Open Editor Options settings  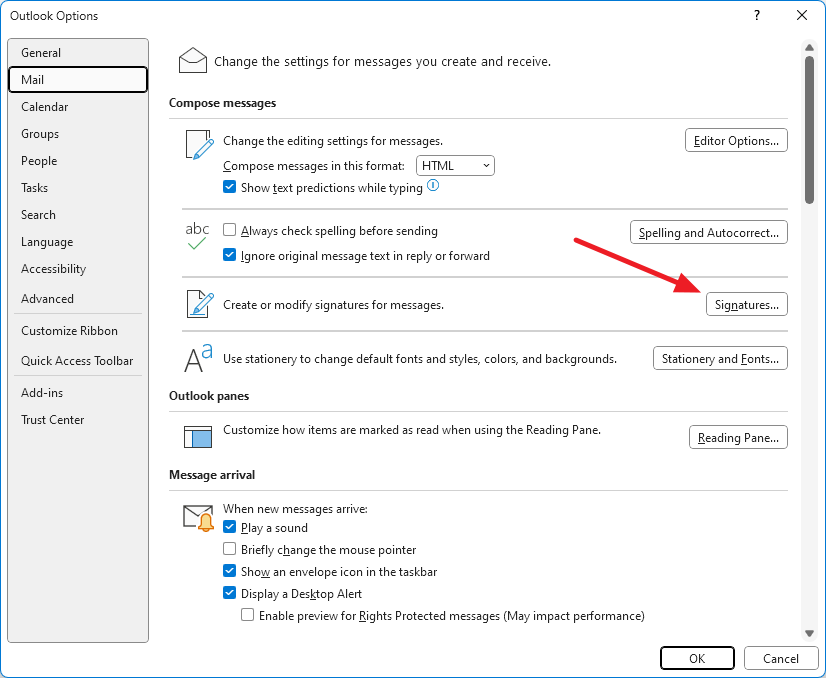(736, 140)
